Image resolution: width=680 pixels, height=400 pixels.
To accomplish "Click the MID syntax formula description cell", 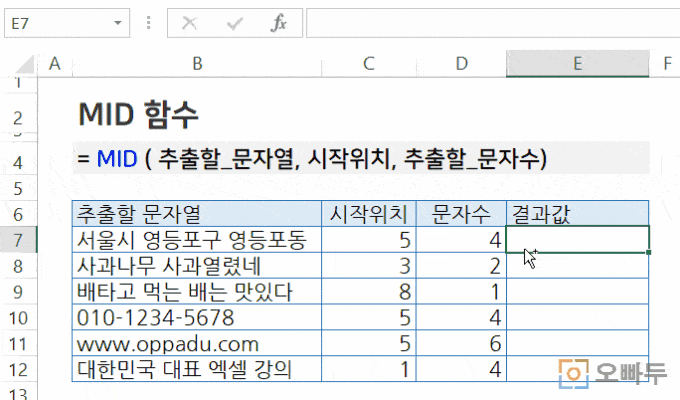I will coord(361,158).
